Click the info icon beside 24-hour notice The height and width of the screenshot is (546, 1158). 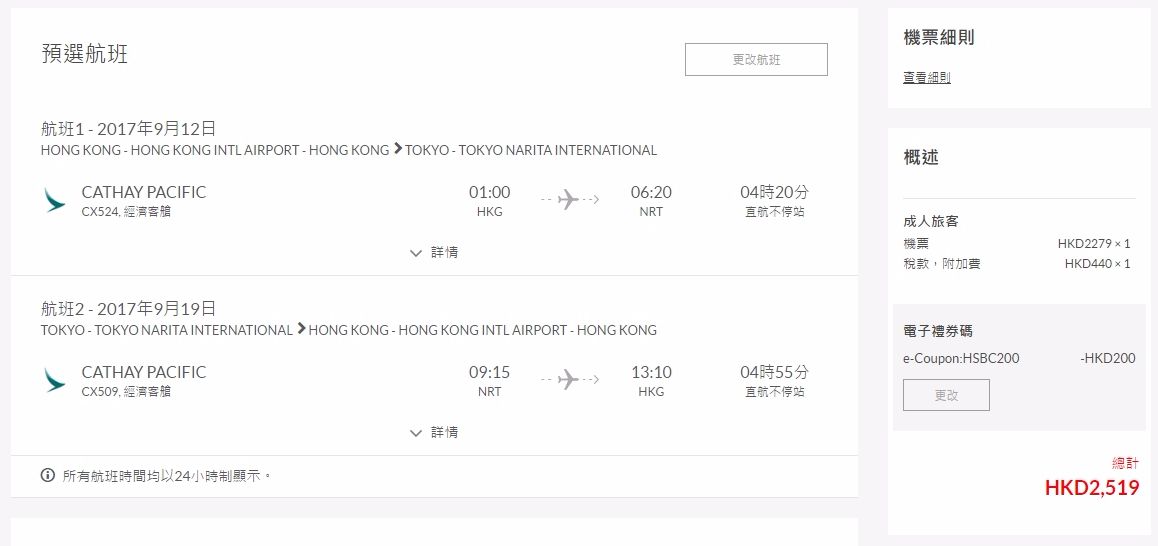click(x=48, y=476)
